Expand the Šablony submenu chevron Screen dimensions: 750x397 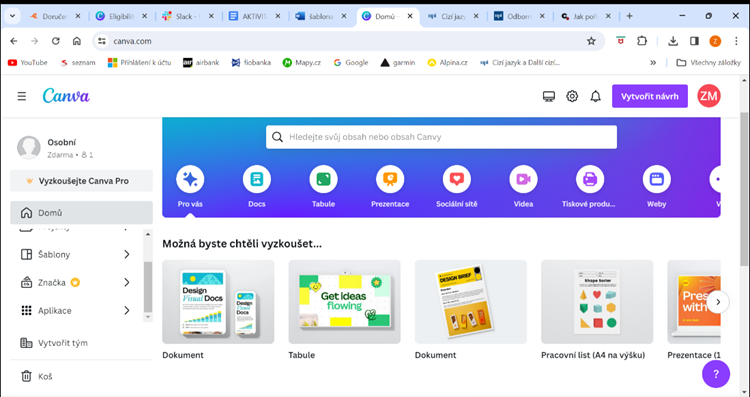coord(127,254)
